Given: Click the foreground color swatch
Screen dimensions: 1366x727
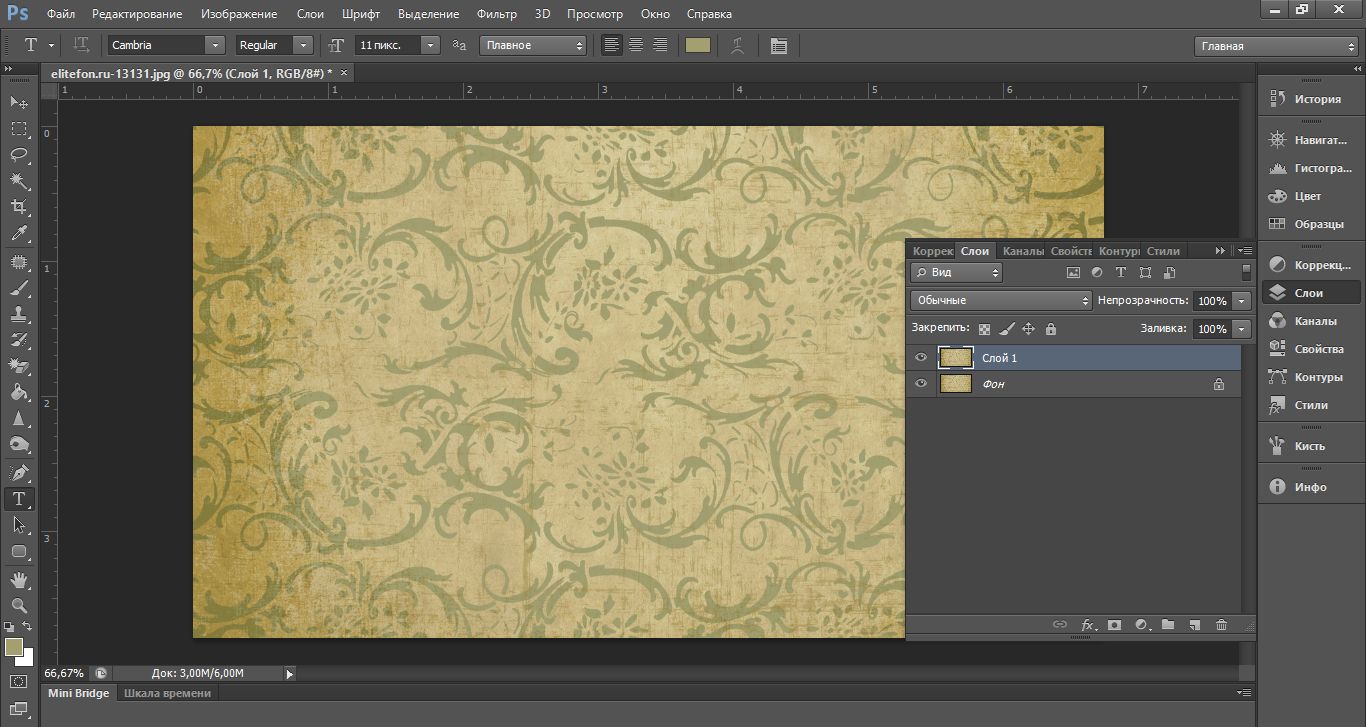Looking at the screenshot, I should click(x=13, y=647).
